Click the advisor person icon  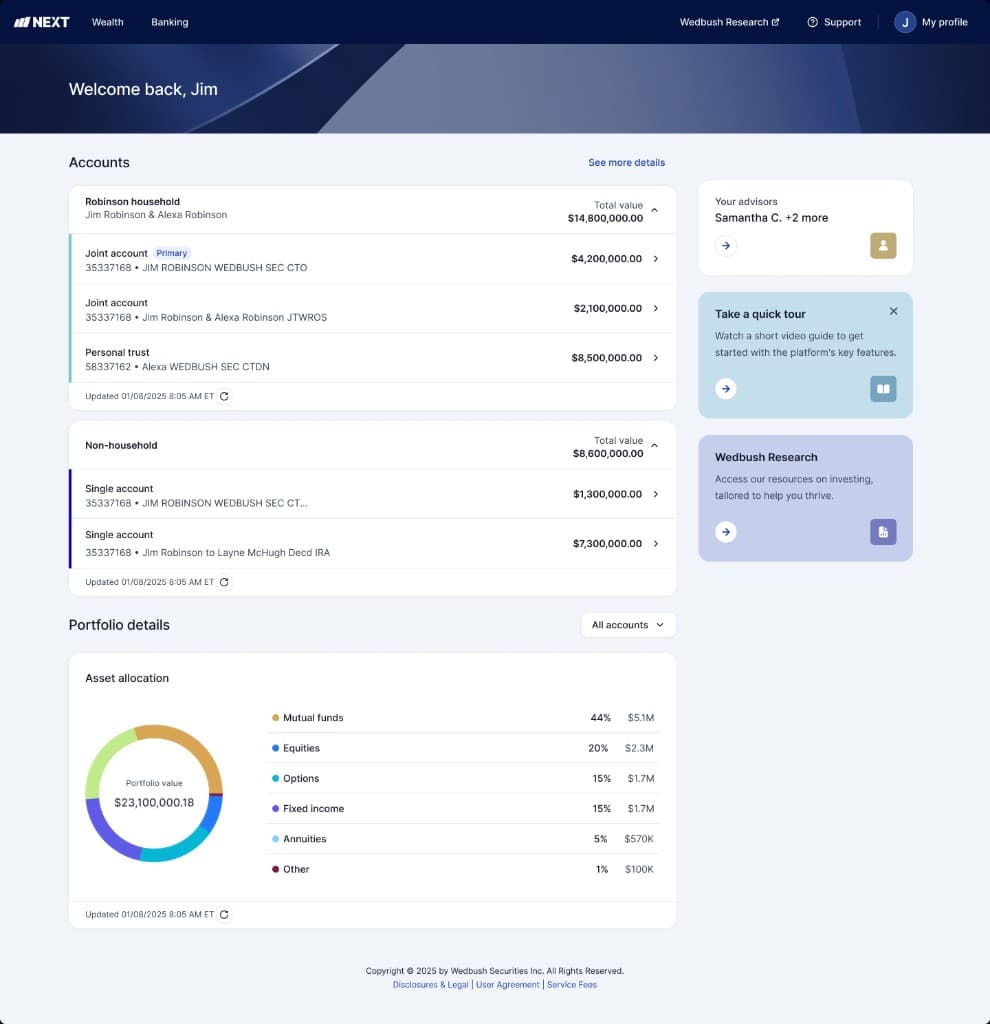[883, 246]
